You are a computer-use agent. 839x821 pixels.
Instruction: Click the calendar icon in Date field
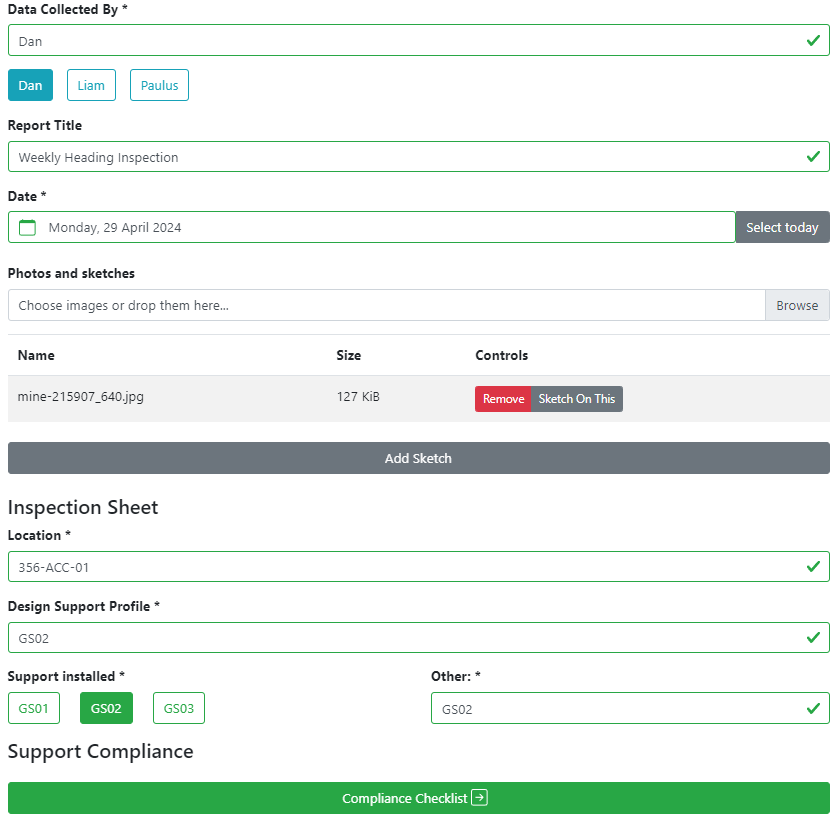[28, 227]
